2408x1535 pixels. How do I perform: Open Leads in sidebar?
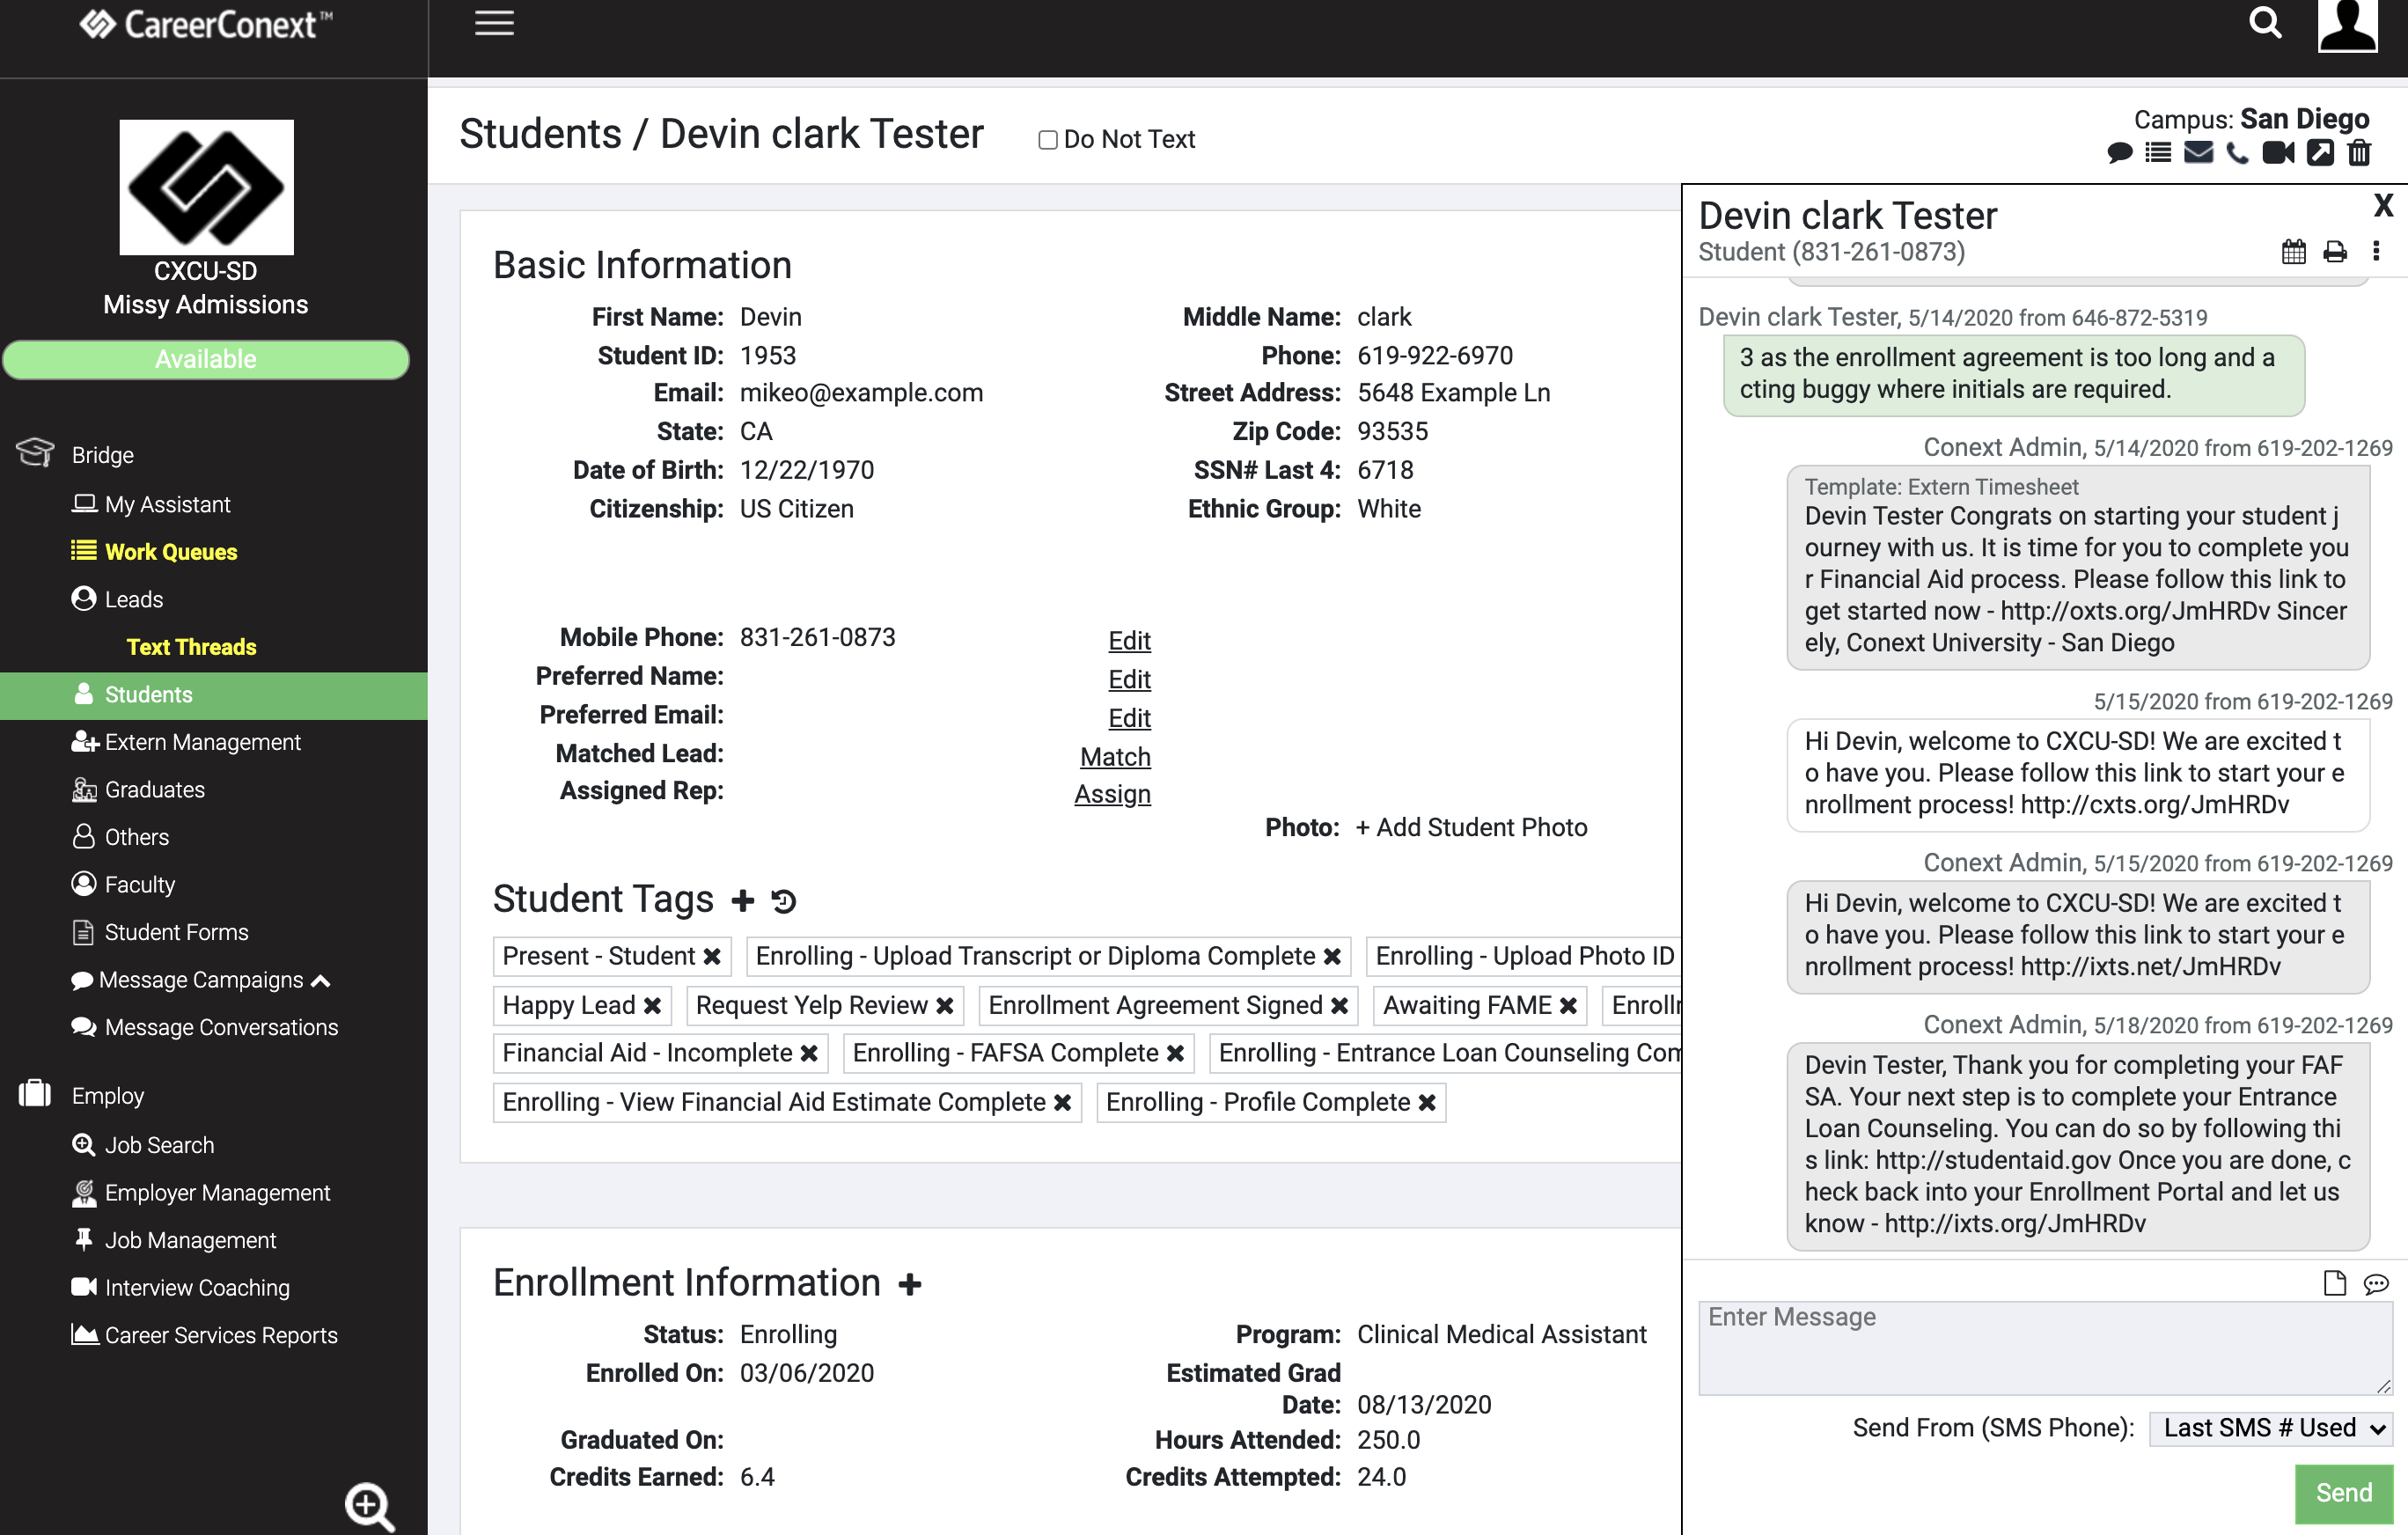pyautogui.click(x=117, y=600)
